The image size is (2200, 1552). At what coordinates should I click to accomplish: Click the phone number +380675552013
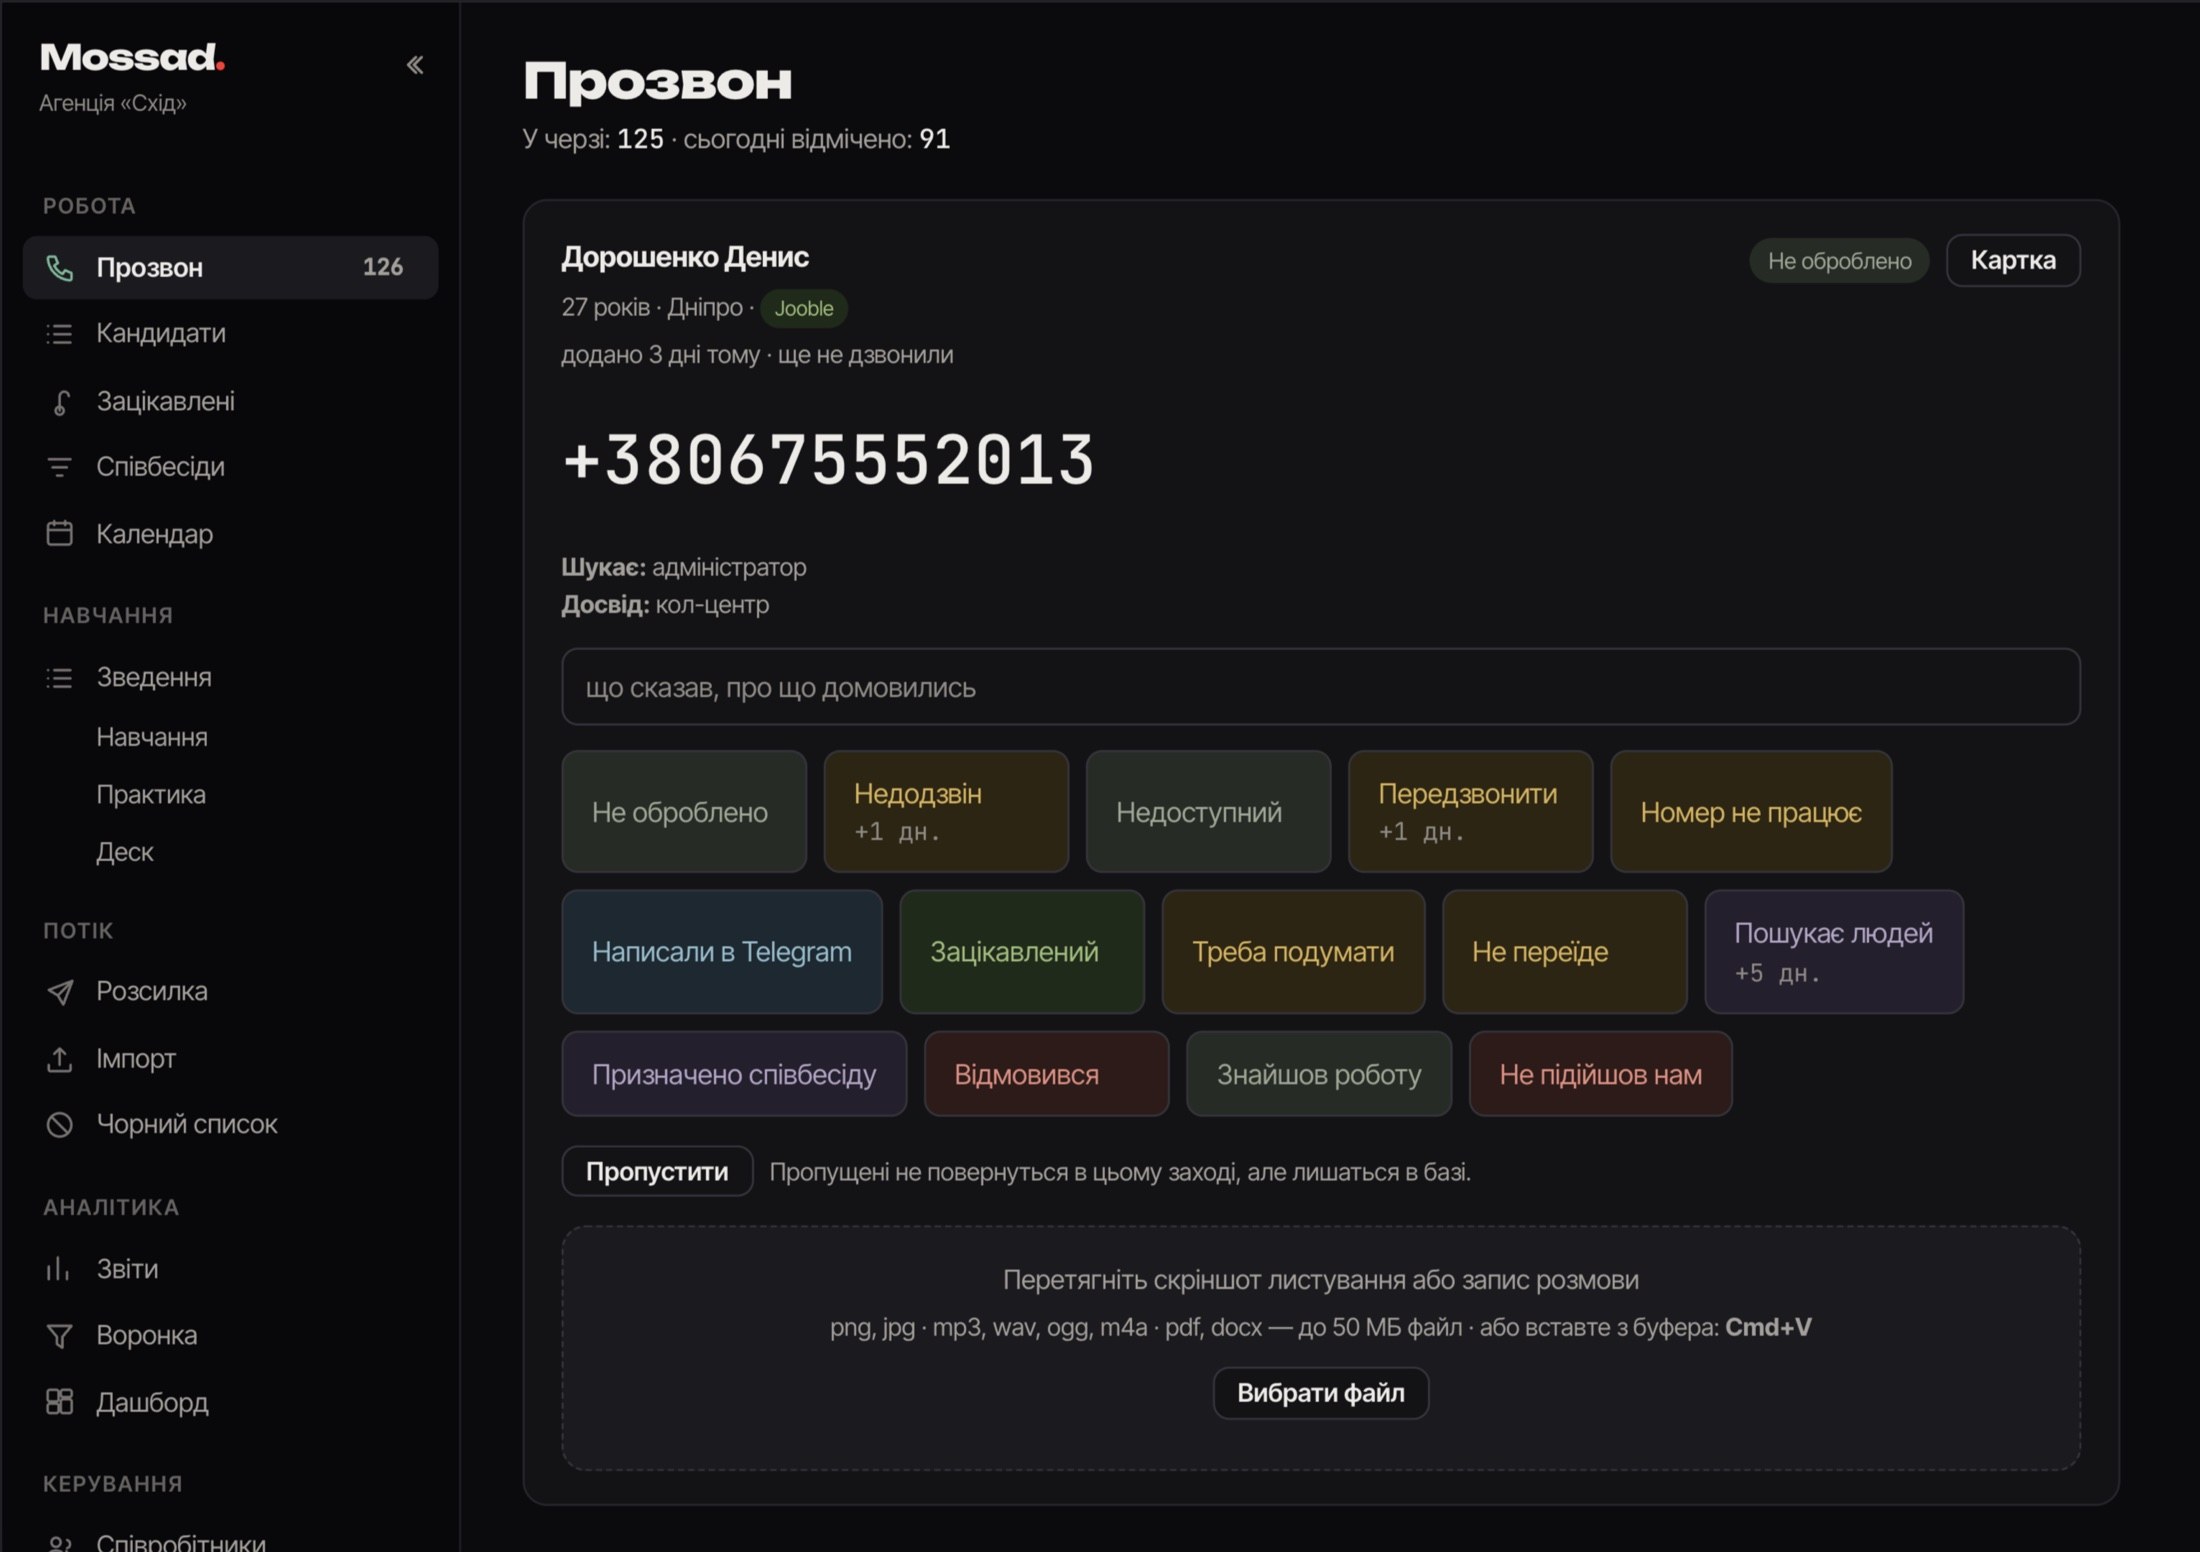pyautogui.click(x=829, y=460)
